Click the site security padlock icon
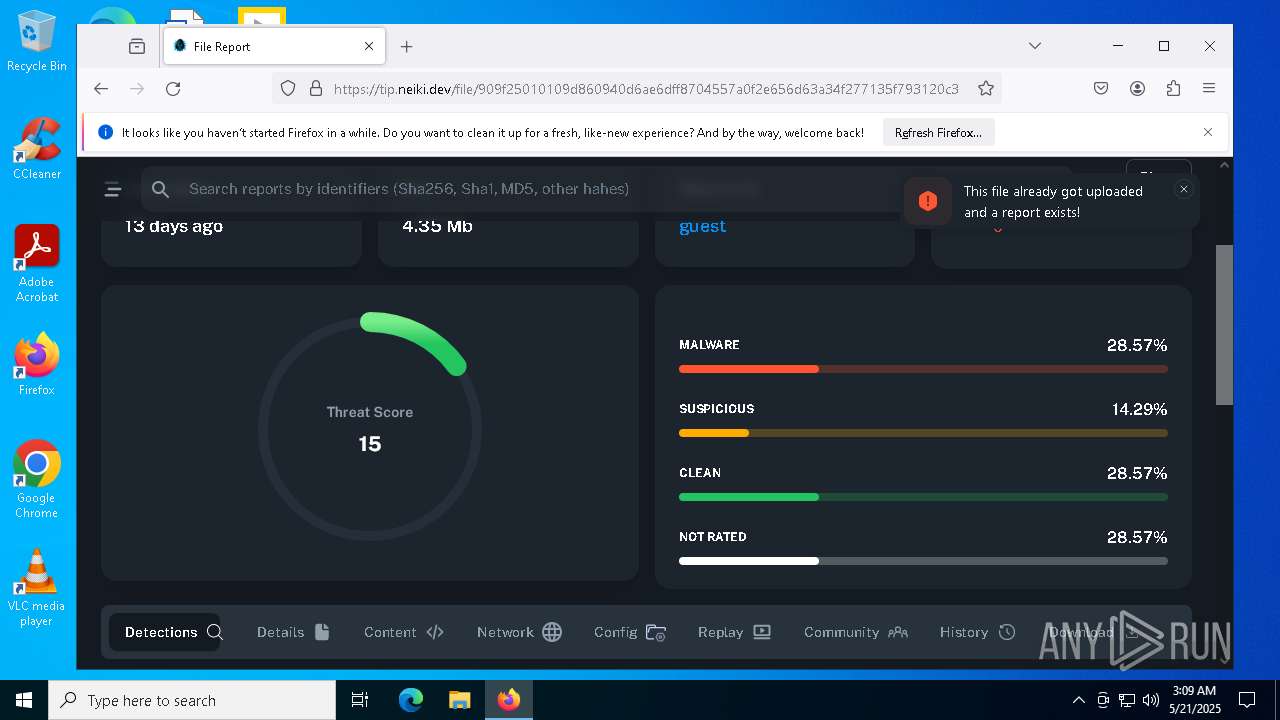This screenshot has width=1280, height=720. (x=315, y=89)
